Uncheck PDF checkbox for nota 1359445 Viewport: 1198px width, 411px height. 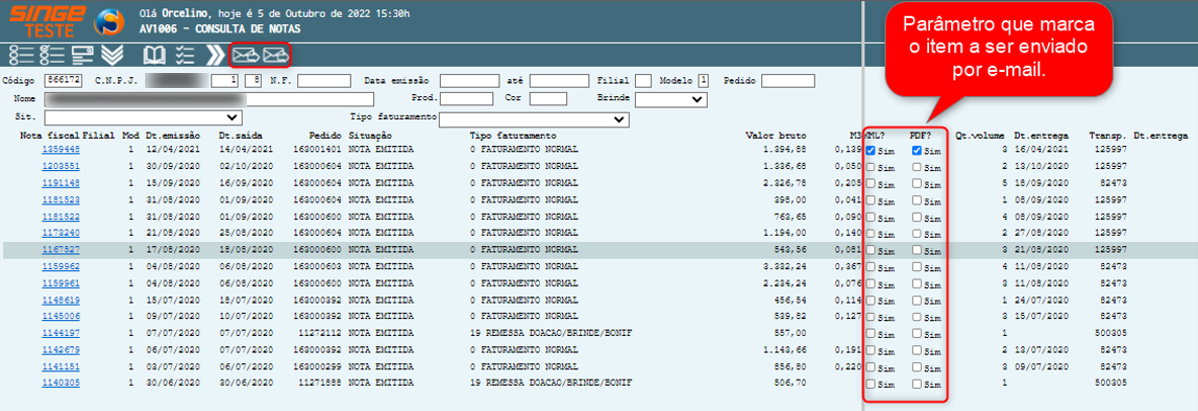tap(917, 150)
